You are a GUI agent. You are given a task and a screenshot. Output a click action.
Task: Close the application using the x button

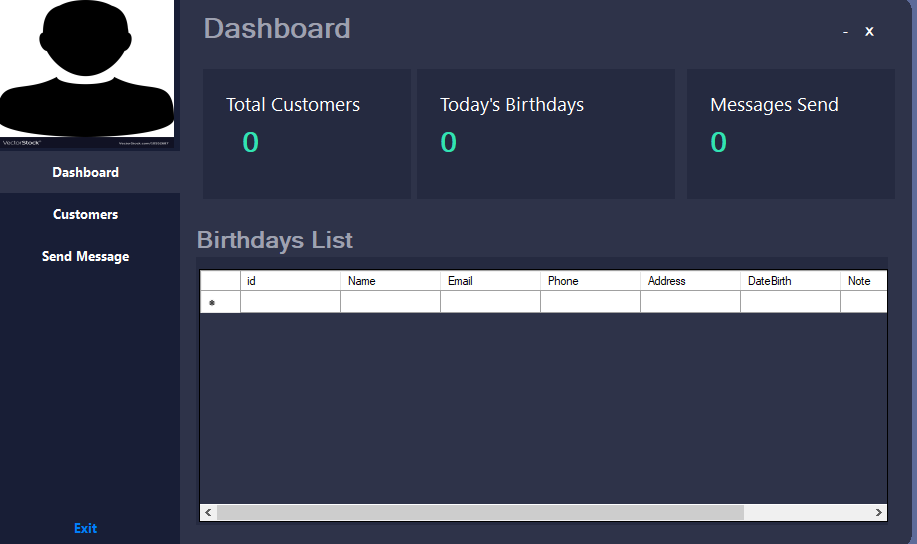pyautogui.click(x=869, y=32)
